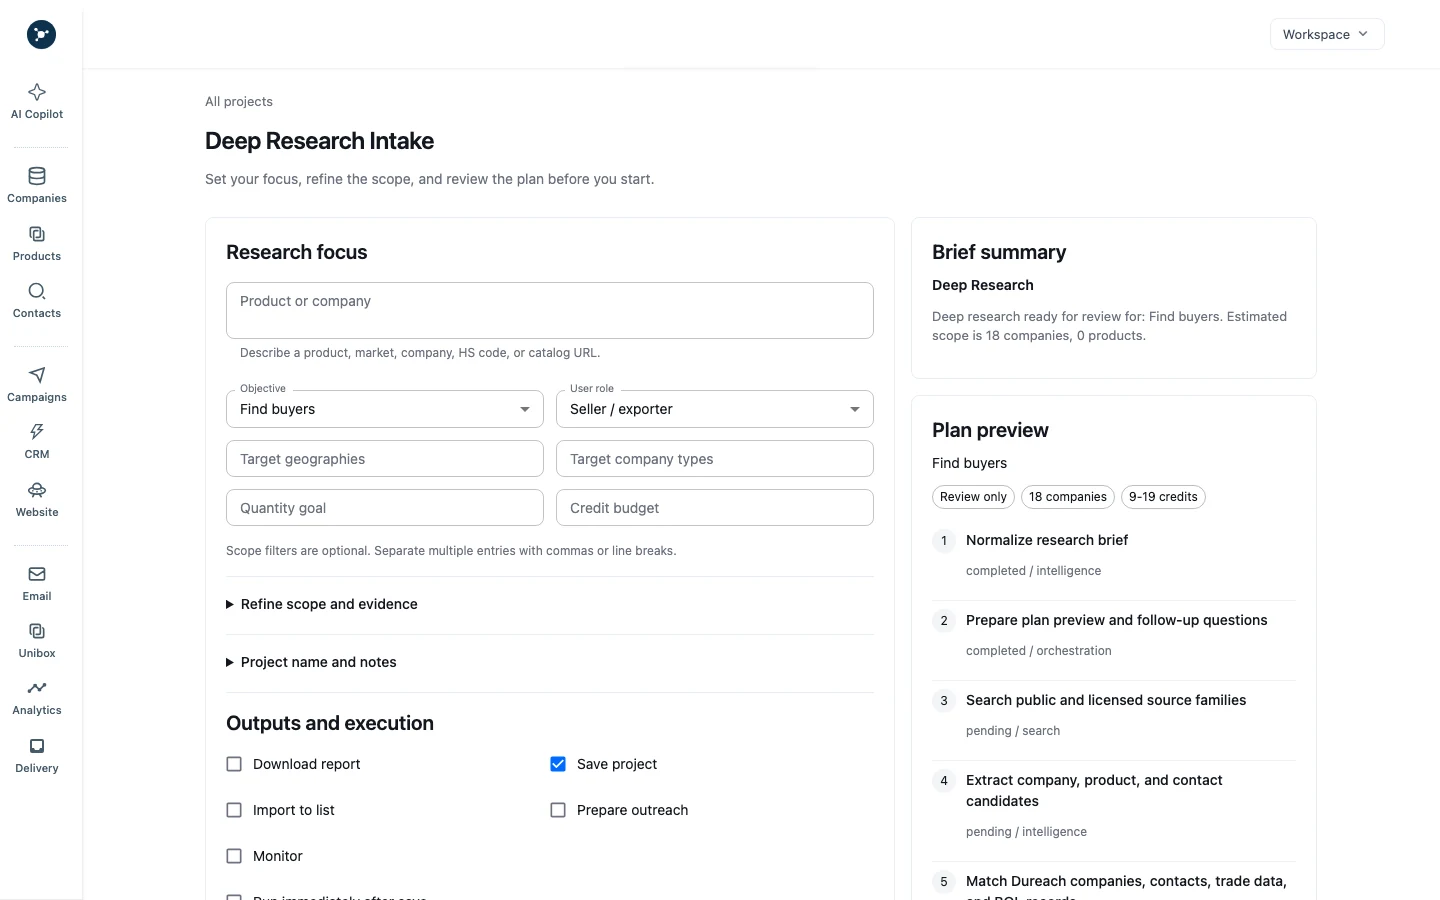Select step 'Normalize research brief'
The width and height of the screenshot is (1440, 900).
coord(1047,540)
